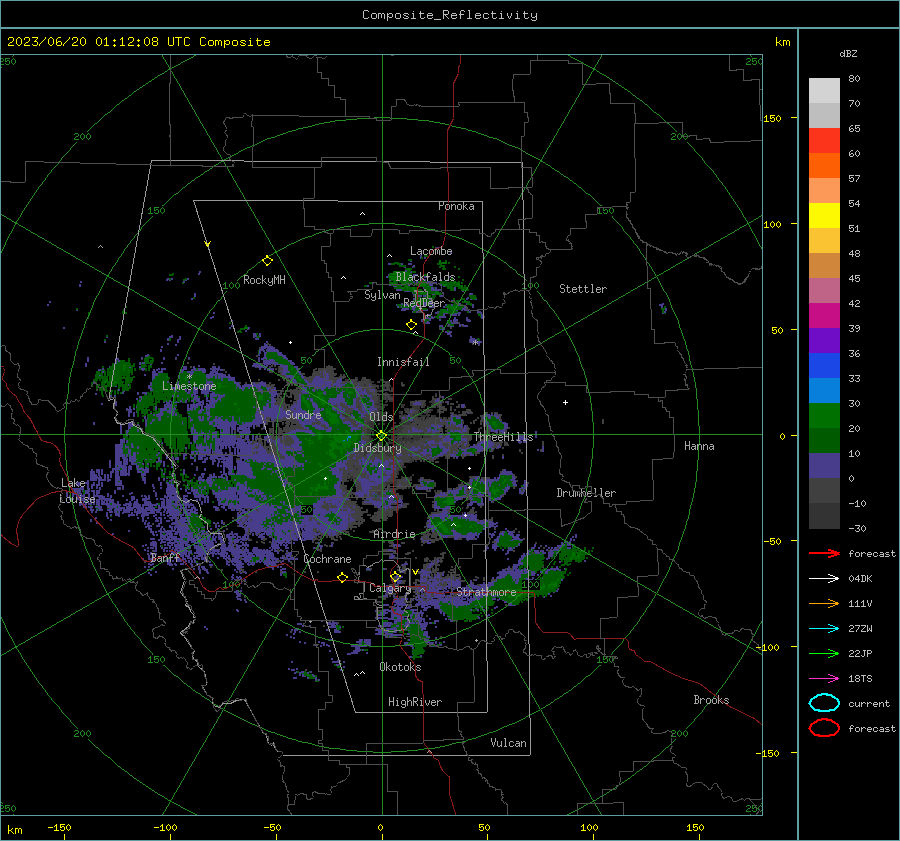Click the Stettler map label
This screenshot has width=900, height=841.
583,289
